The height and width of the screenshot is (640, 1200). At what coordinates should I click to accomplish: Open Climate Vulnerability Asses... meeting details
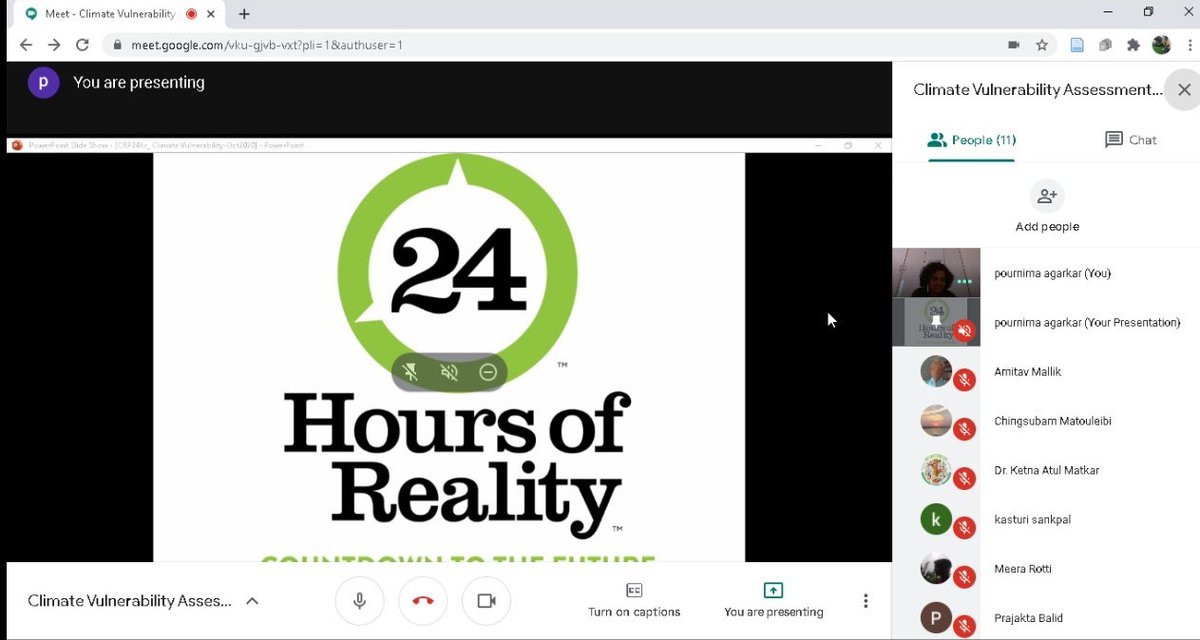point(129,601)
